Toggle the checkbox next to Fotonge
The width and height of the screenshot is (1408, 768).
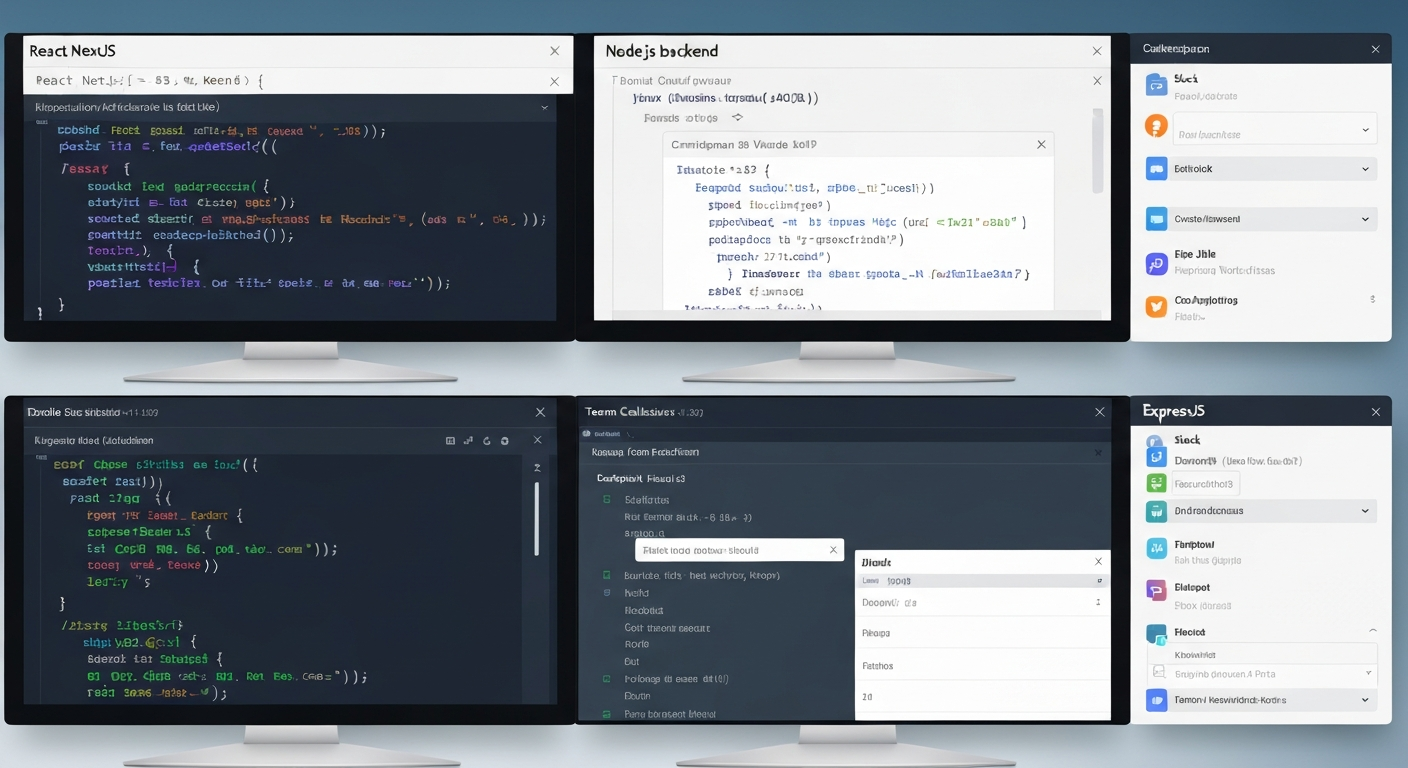pos(606,679)
